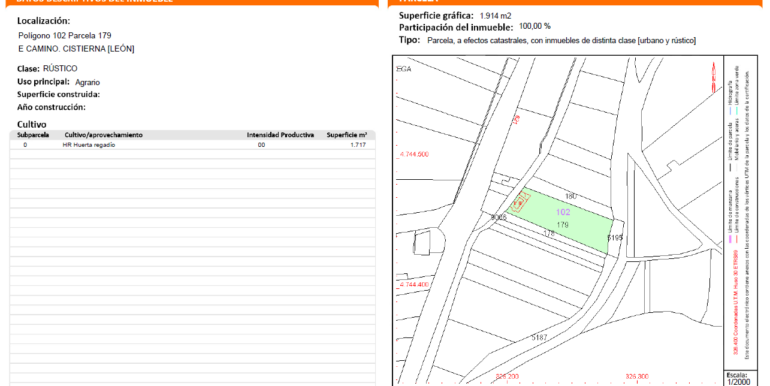Select the green highlighted parcel 179
The image size is (770, 386).
(x=560, y=221)
